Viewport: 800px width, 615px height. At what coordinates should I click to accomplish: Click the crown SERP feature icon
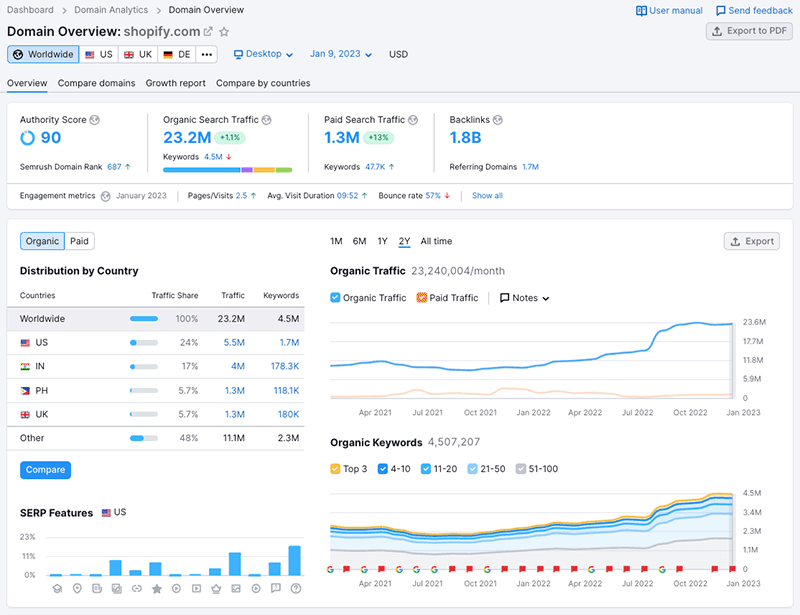(216, 589)
